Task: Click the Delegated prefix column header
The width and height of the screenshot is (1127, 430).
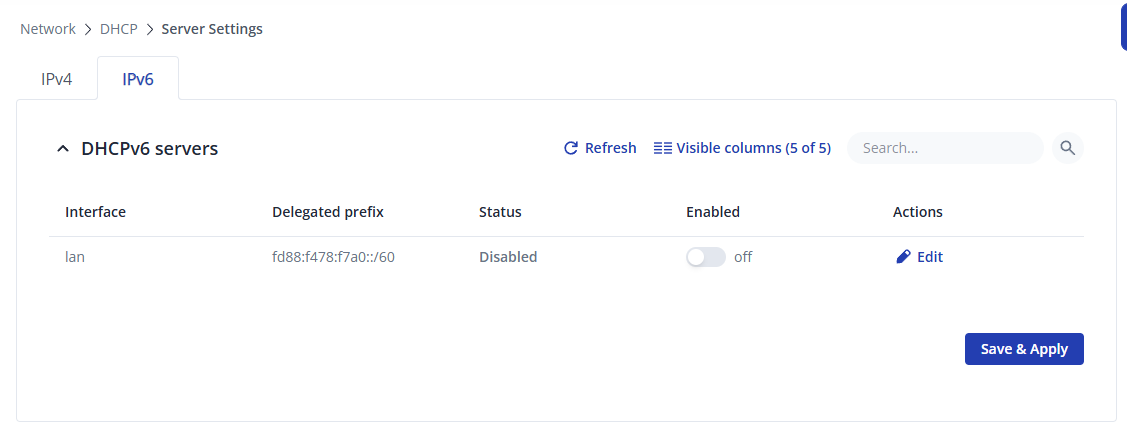Action: (328, 212)
